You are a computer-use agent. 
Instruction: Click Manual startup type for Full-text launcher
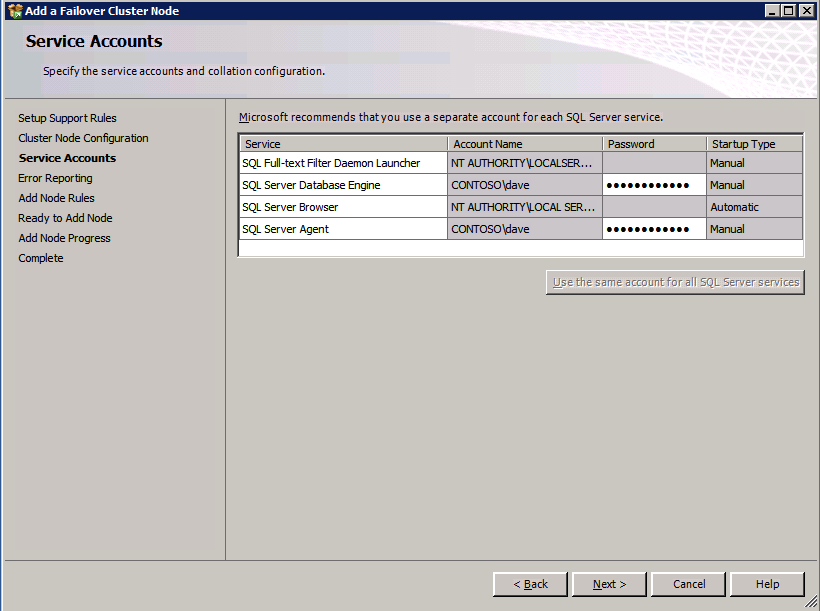point(755,163)
